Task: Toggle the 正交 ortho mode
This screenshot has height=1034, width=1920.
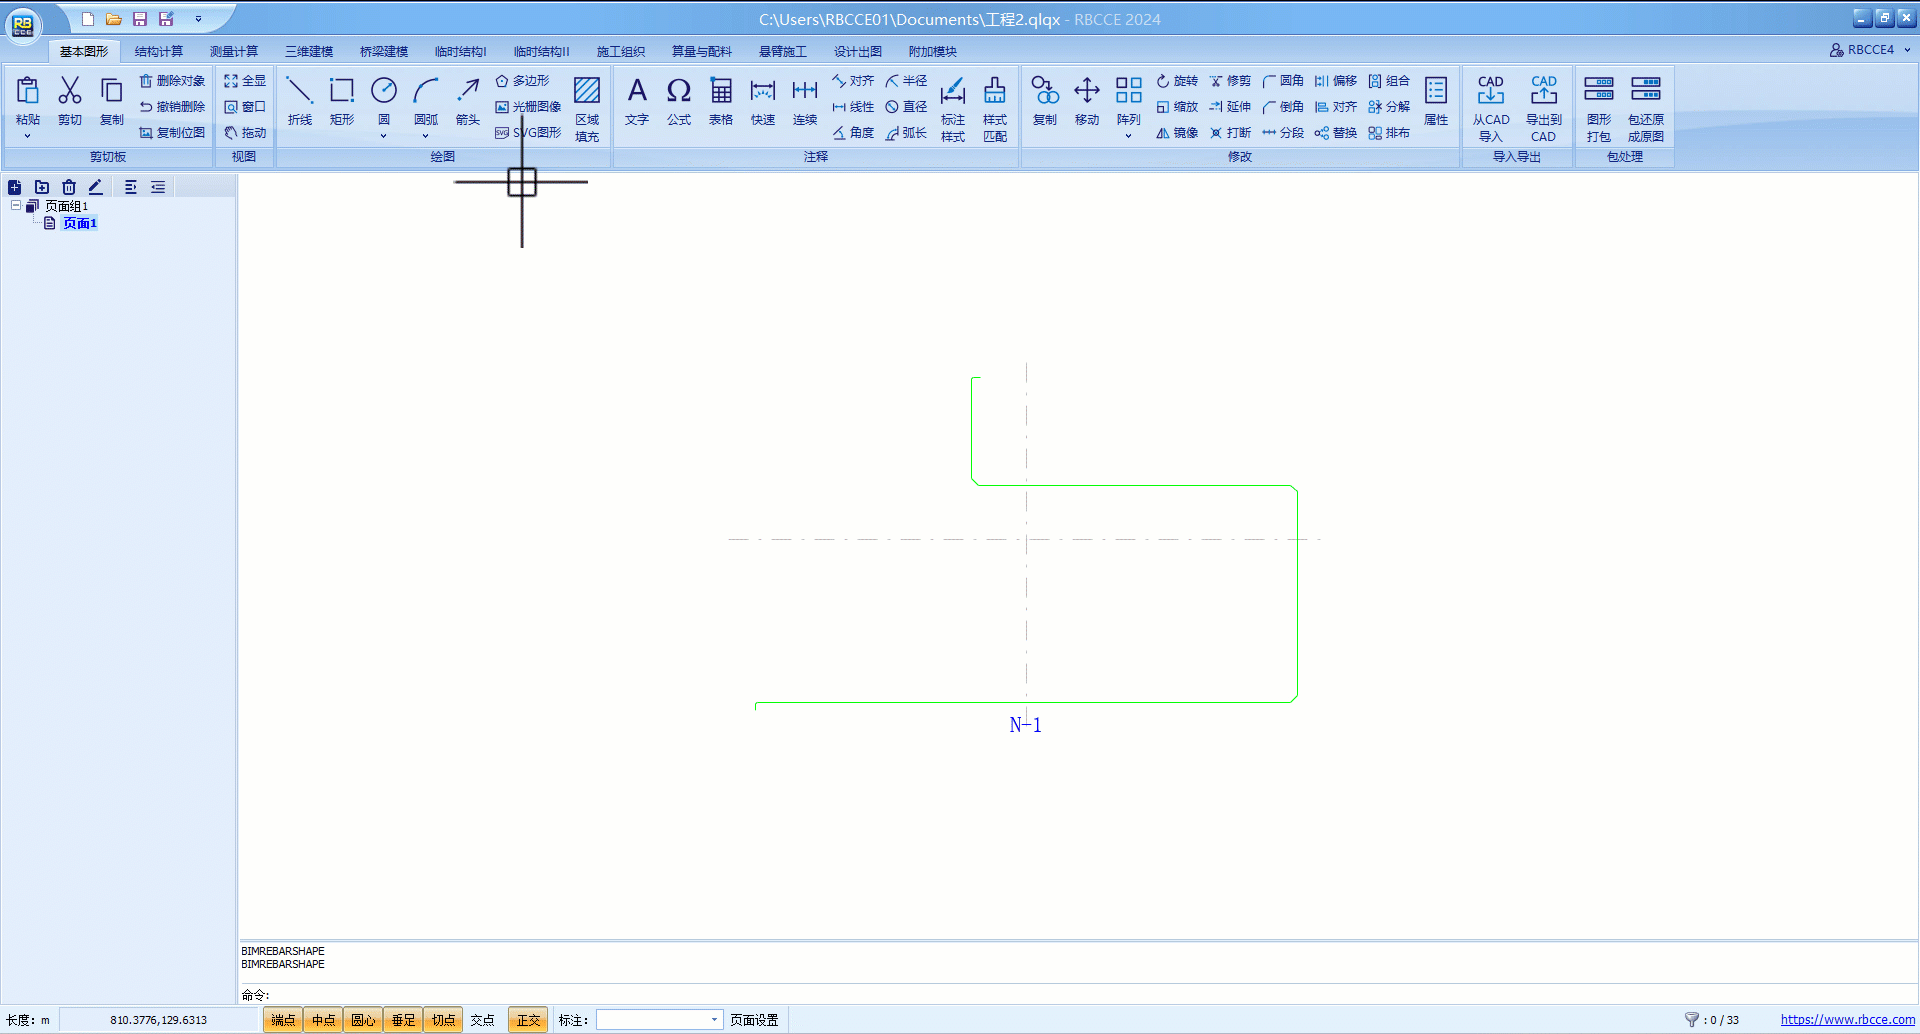Action: 528,1020
